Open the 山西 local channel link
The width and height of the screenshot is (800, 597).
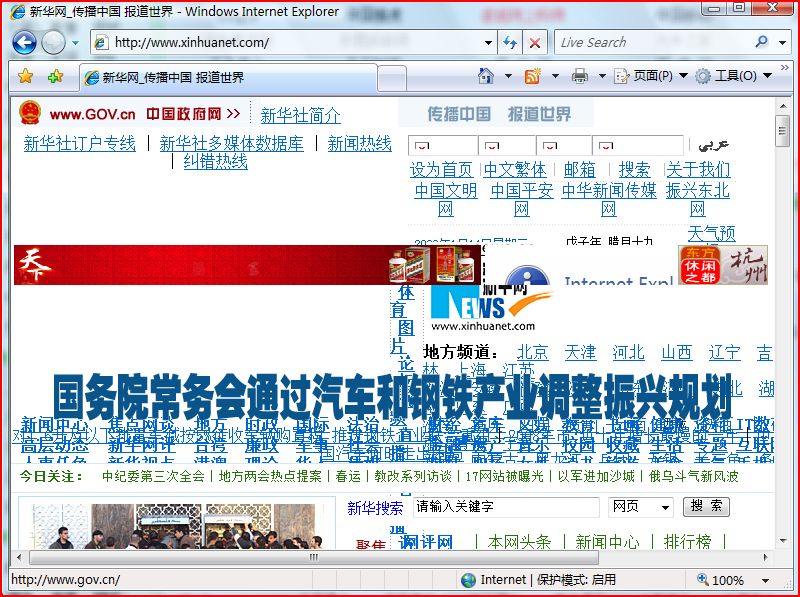tap(677, 352)
